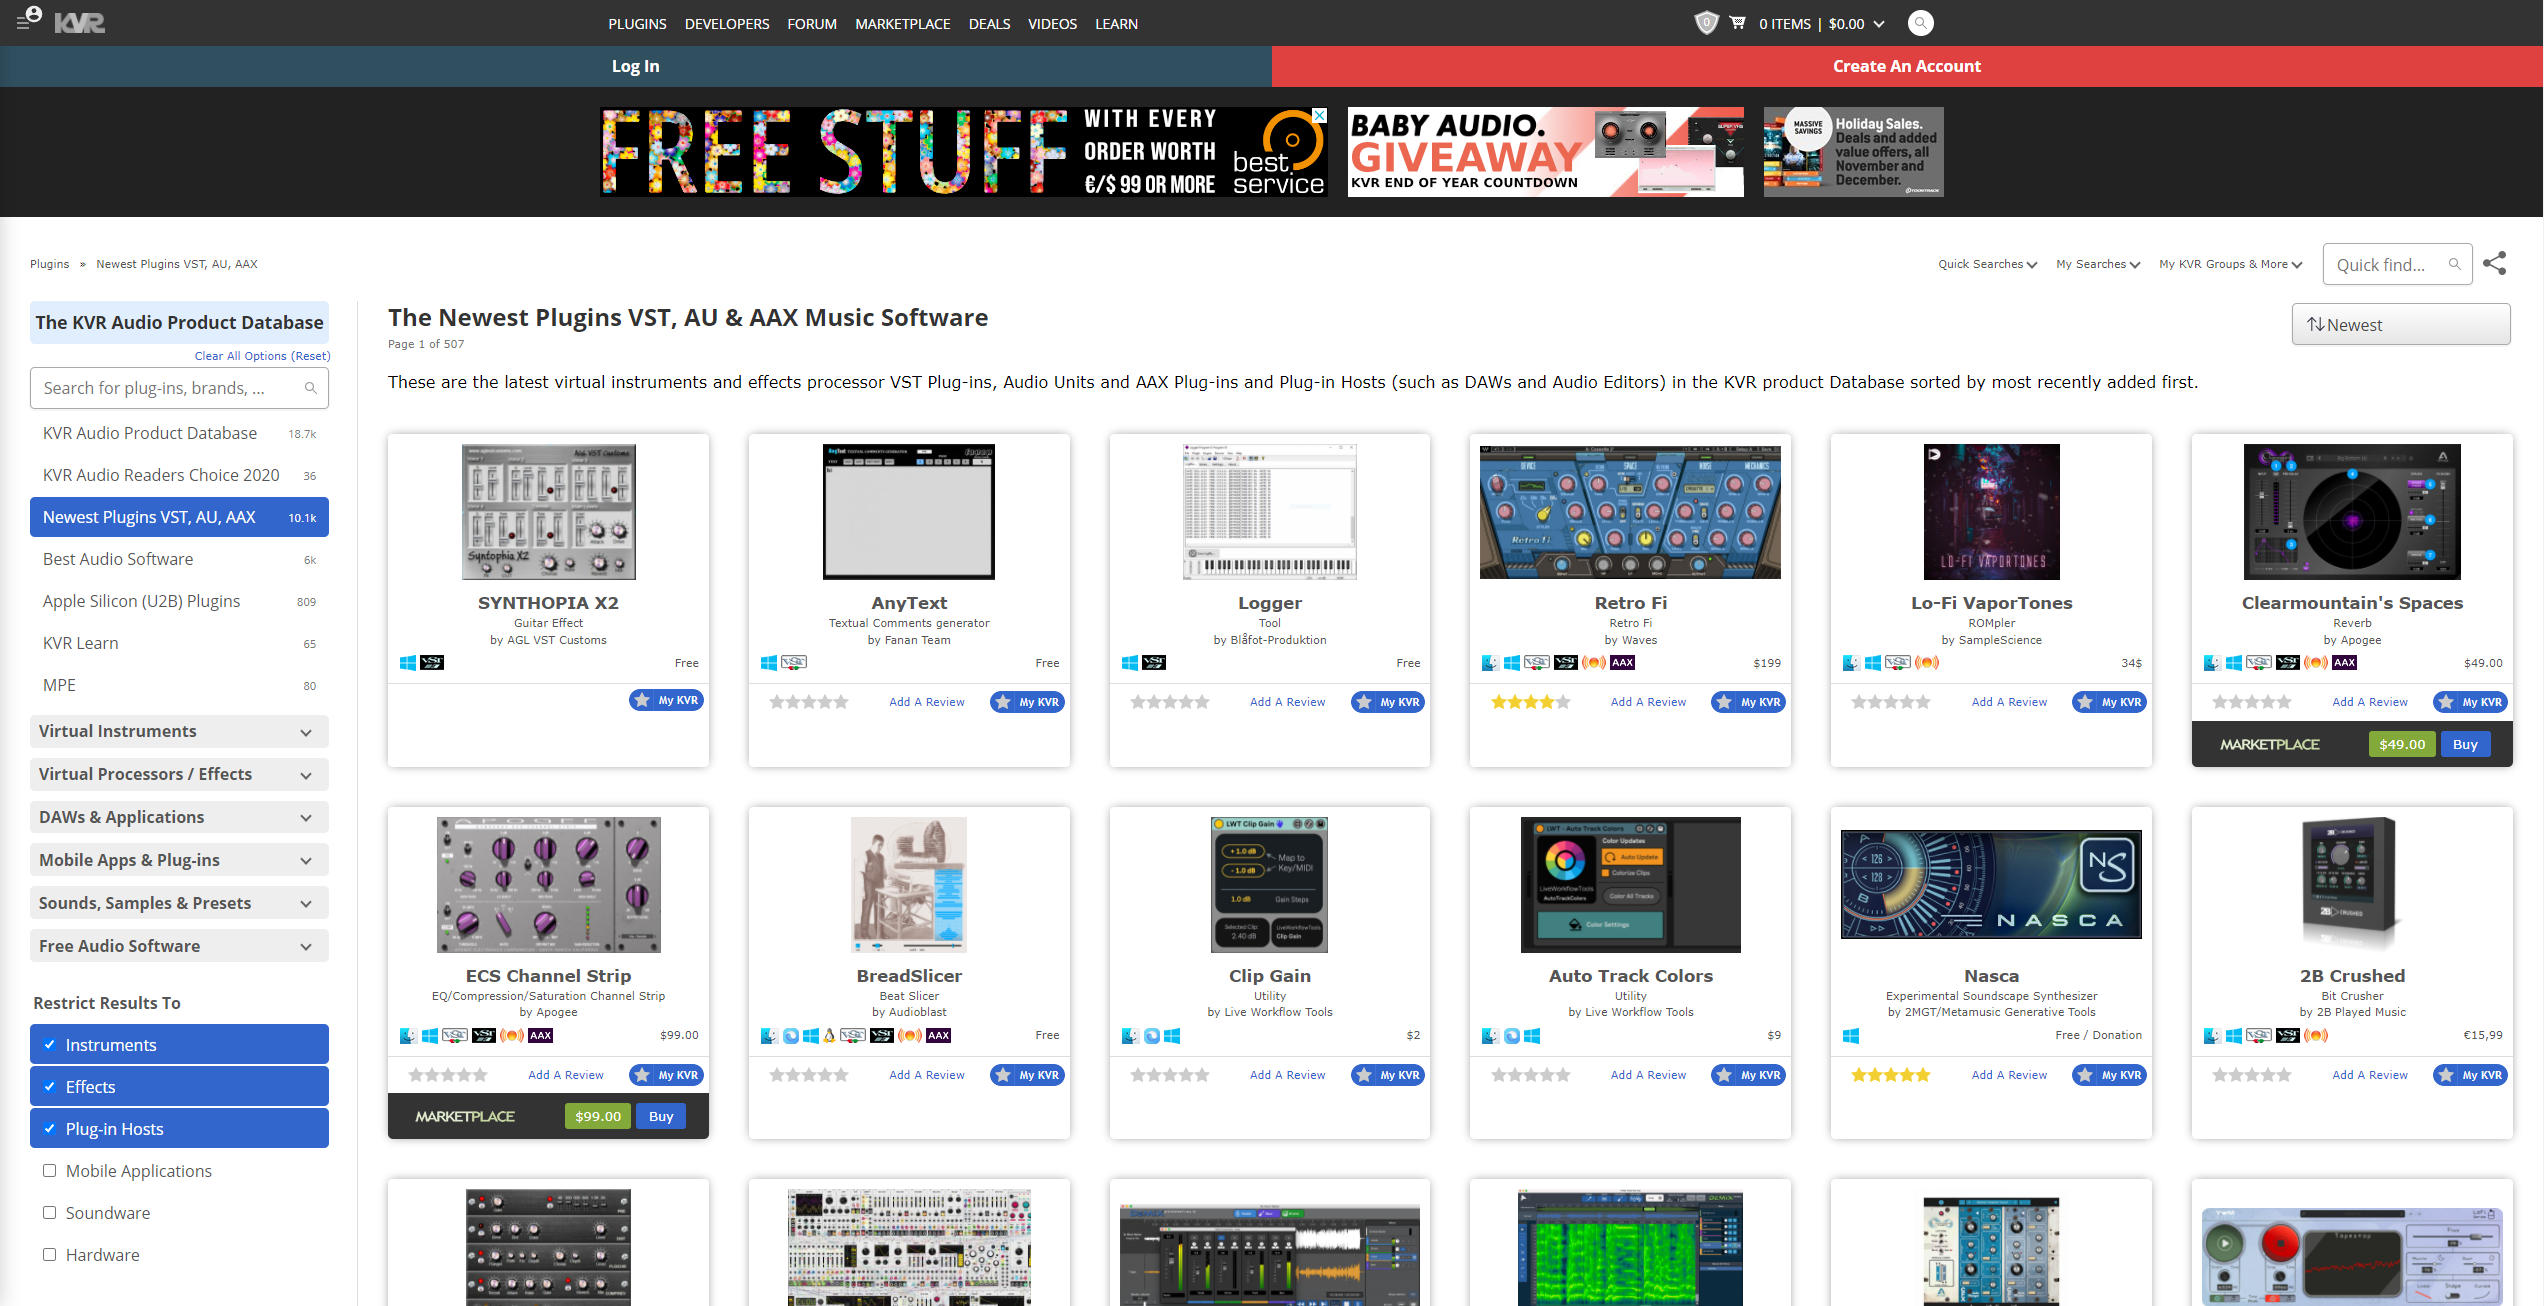Expand Mobile Apps & Plug-ins category
The image size is (2544, 1306).
point(179,860)
